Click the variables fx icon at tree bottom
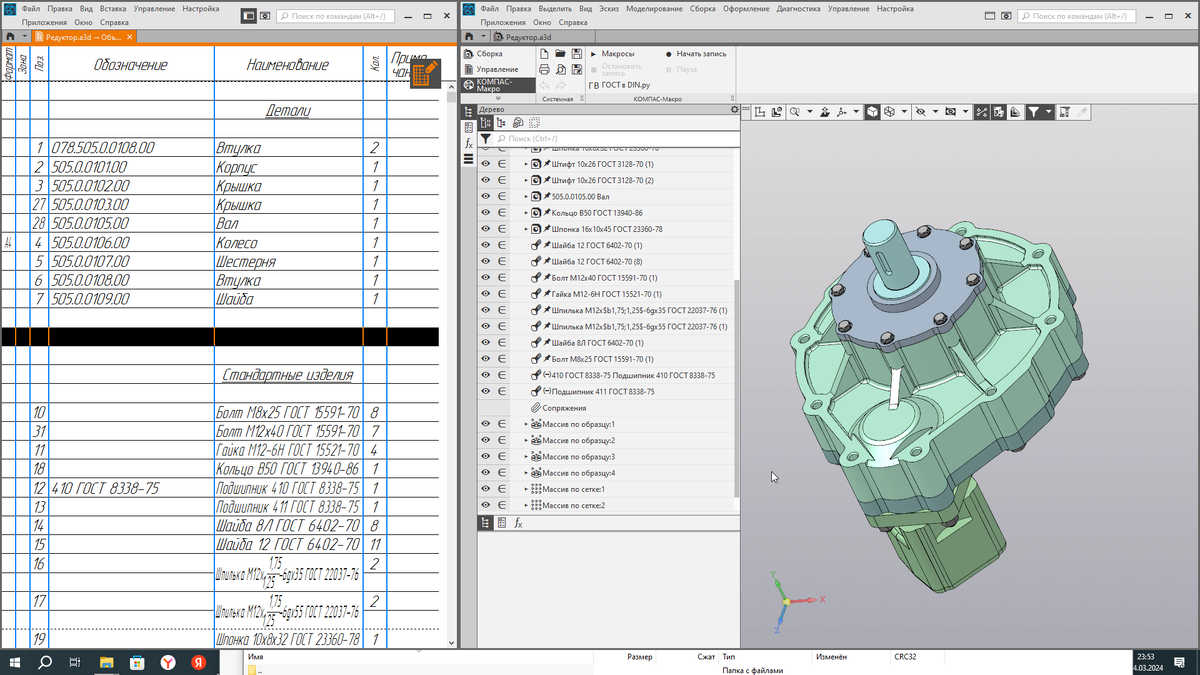 pos(519,523)
